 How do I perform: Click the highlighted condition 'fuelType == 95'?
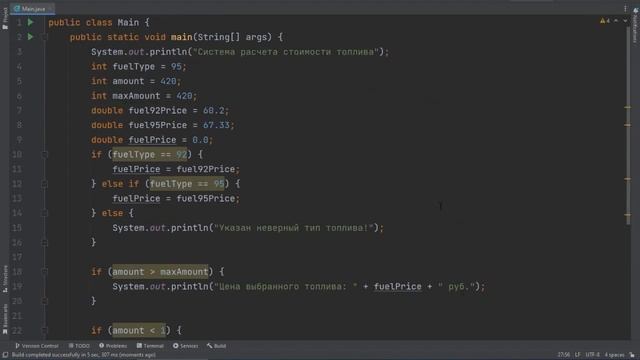pyautogui.click(x=187, y=184)
